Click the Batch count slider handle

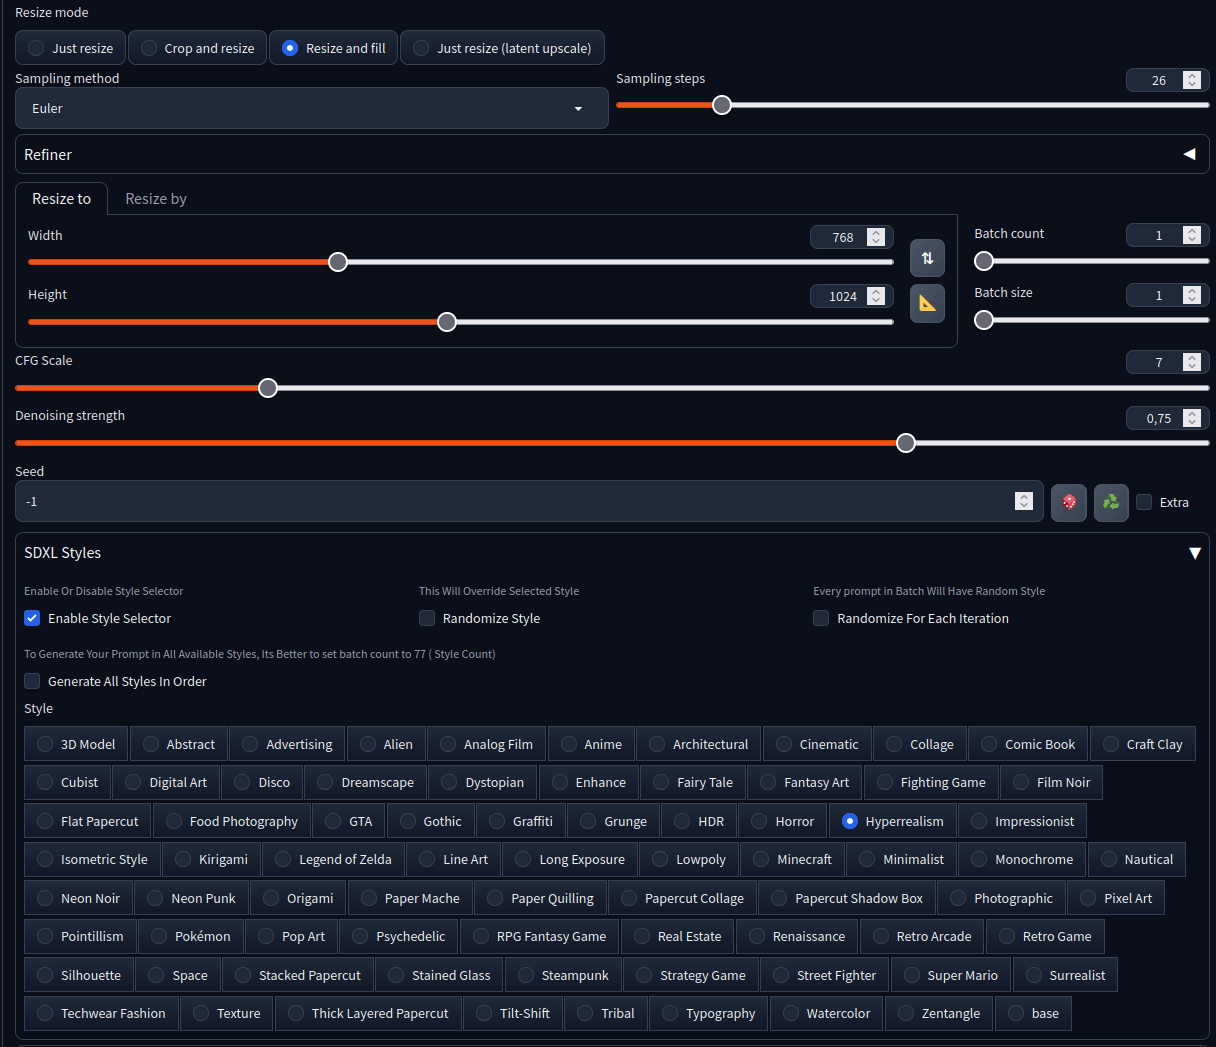[984, 261]
